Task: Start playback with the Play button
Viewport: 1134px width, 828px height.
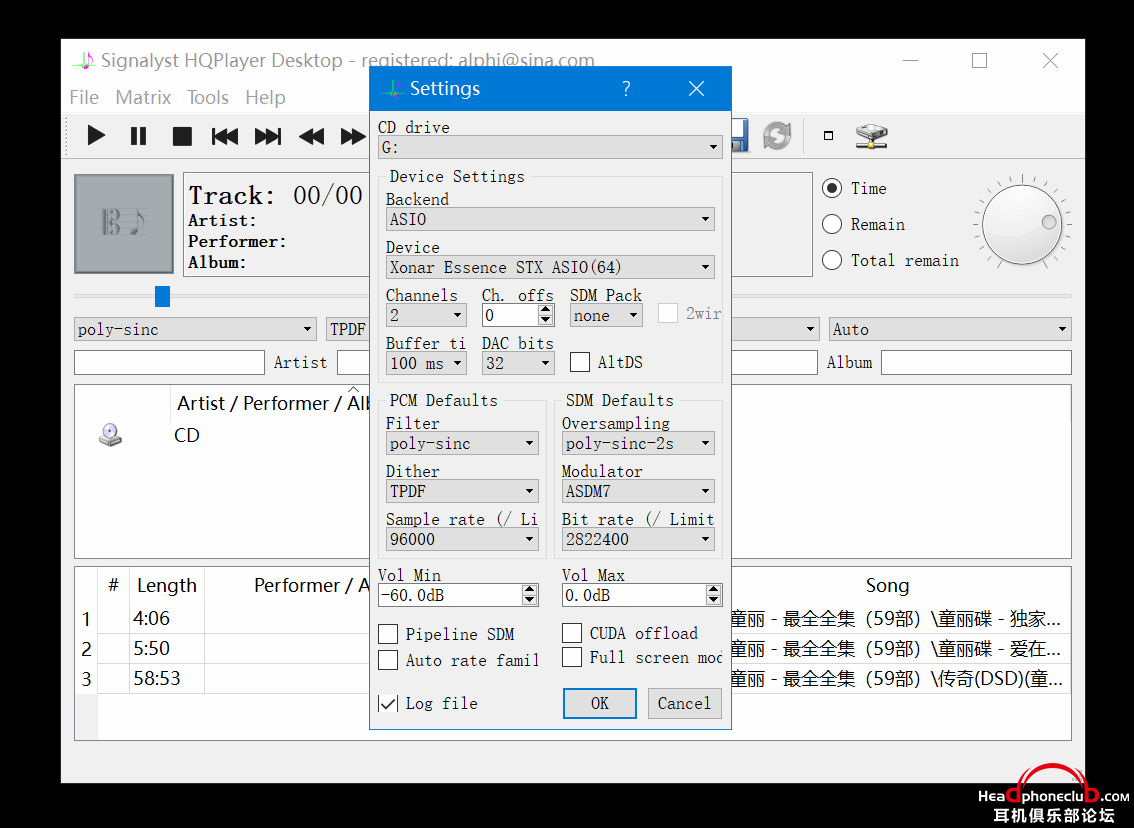Action: click(96, 135)
